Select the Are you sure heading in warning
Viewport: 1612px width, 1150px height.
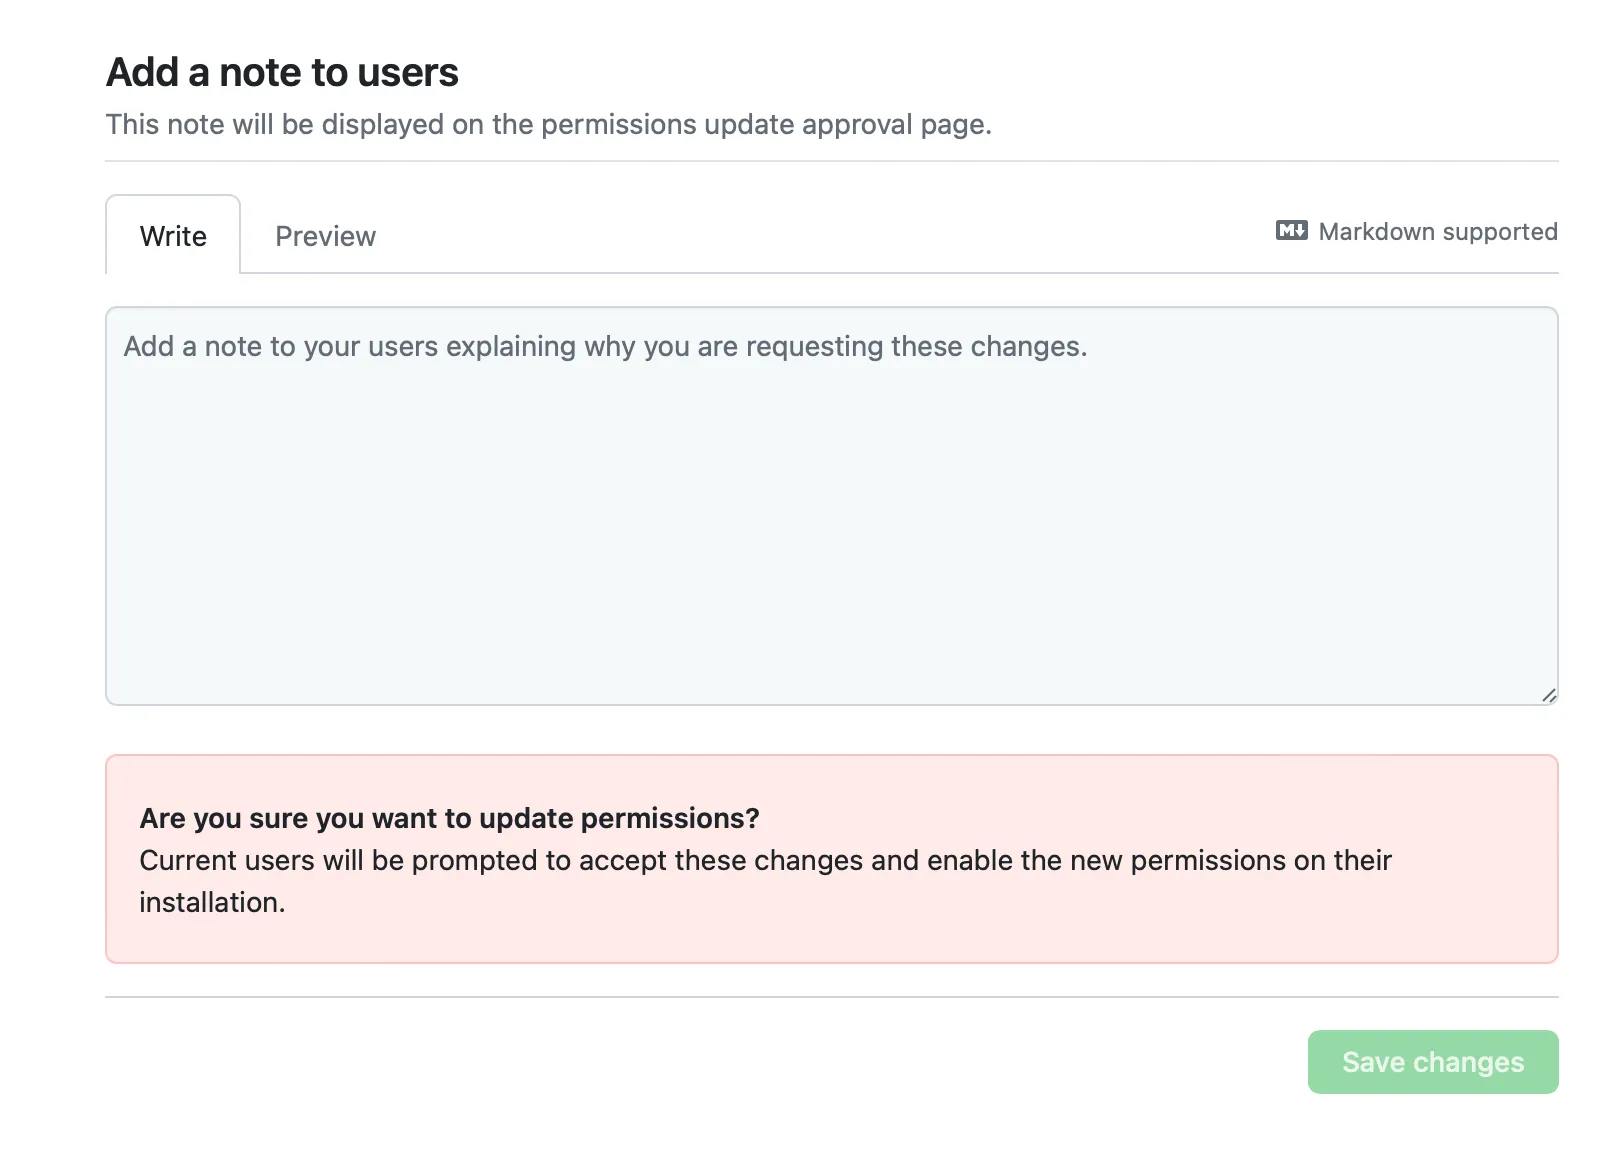tap(449, 817)
